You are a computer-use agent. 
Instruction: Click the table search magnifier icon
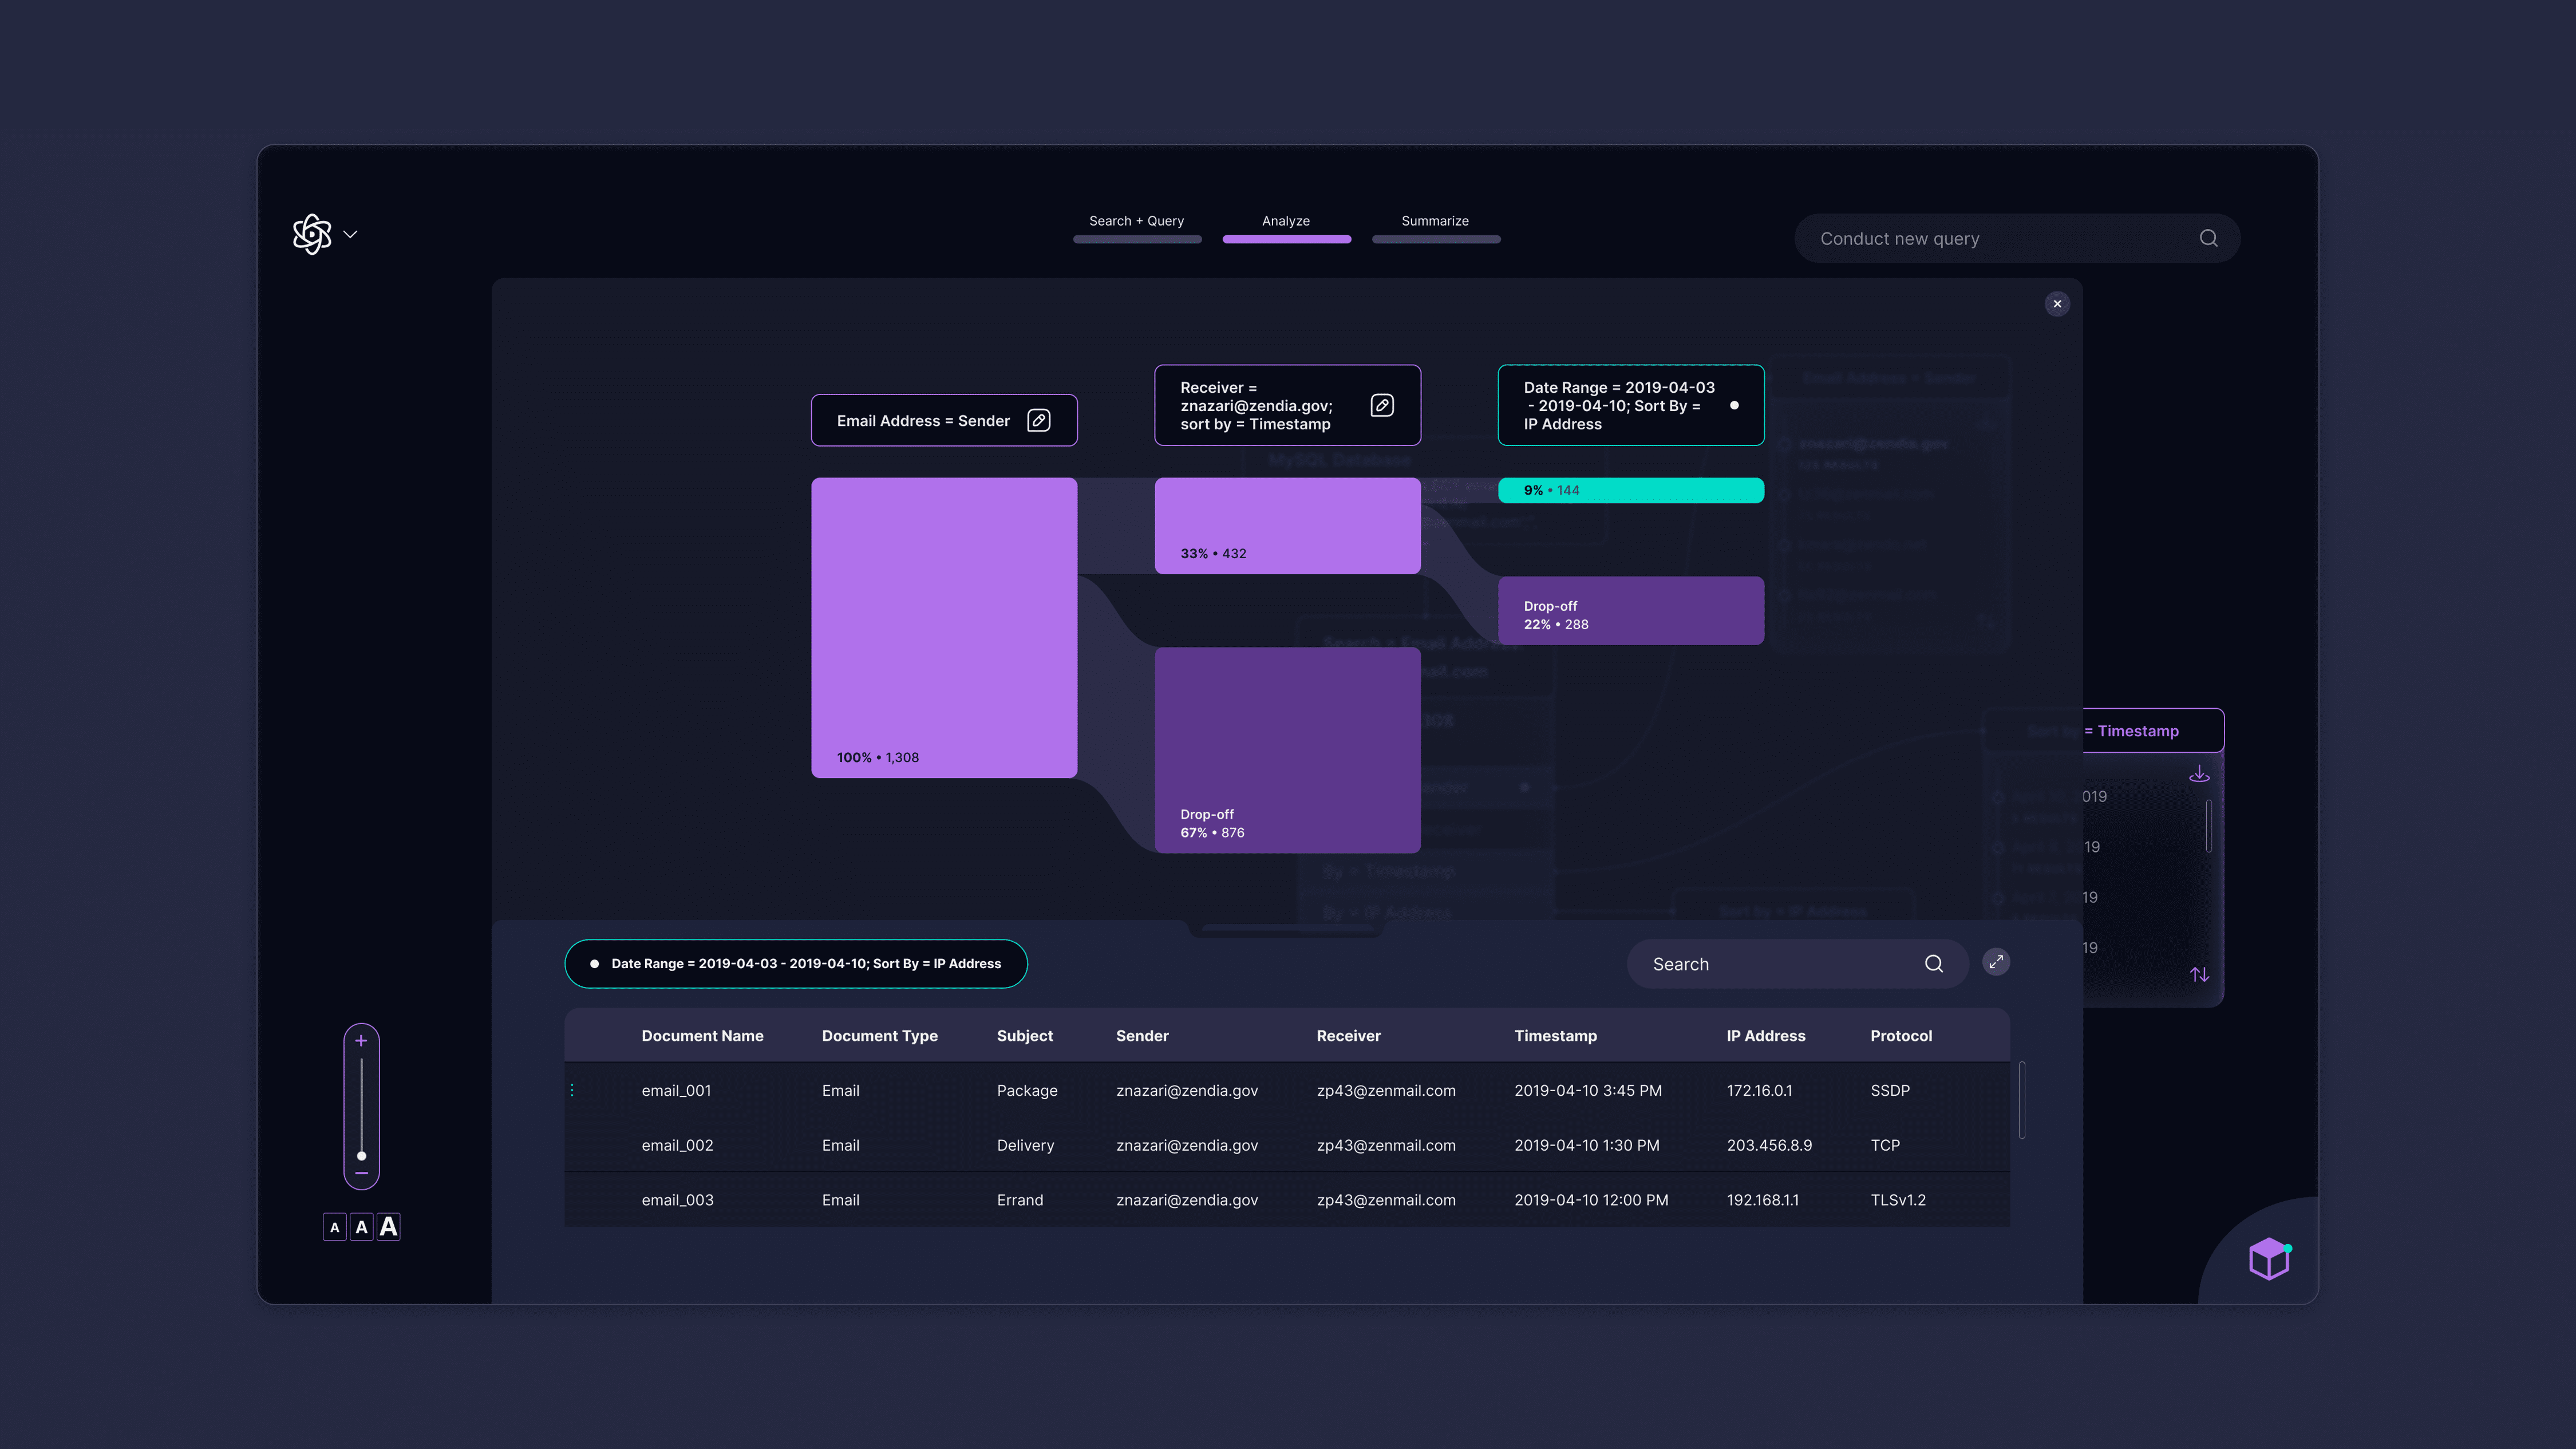pos(1934,964)
